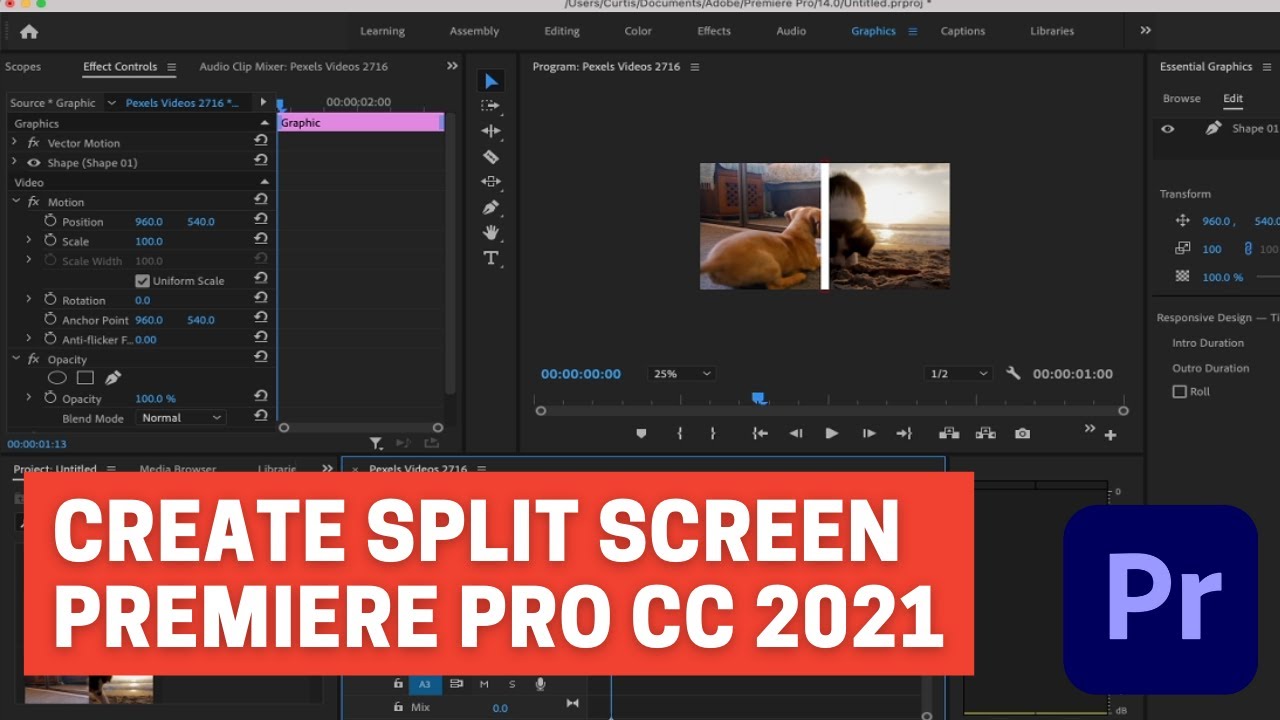The height and width of the screenshot is (720, 1280).
Task: Toggle the lock on track A3
Action: pos(398,684)
